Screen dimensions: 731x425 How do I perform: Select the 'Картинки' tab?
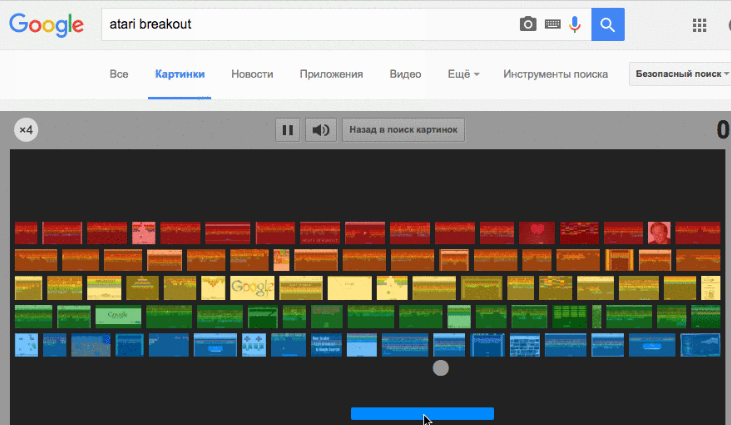point(179,74)
